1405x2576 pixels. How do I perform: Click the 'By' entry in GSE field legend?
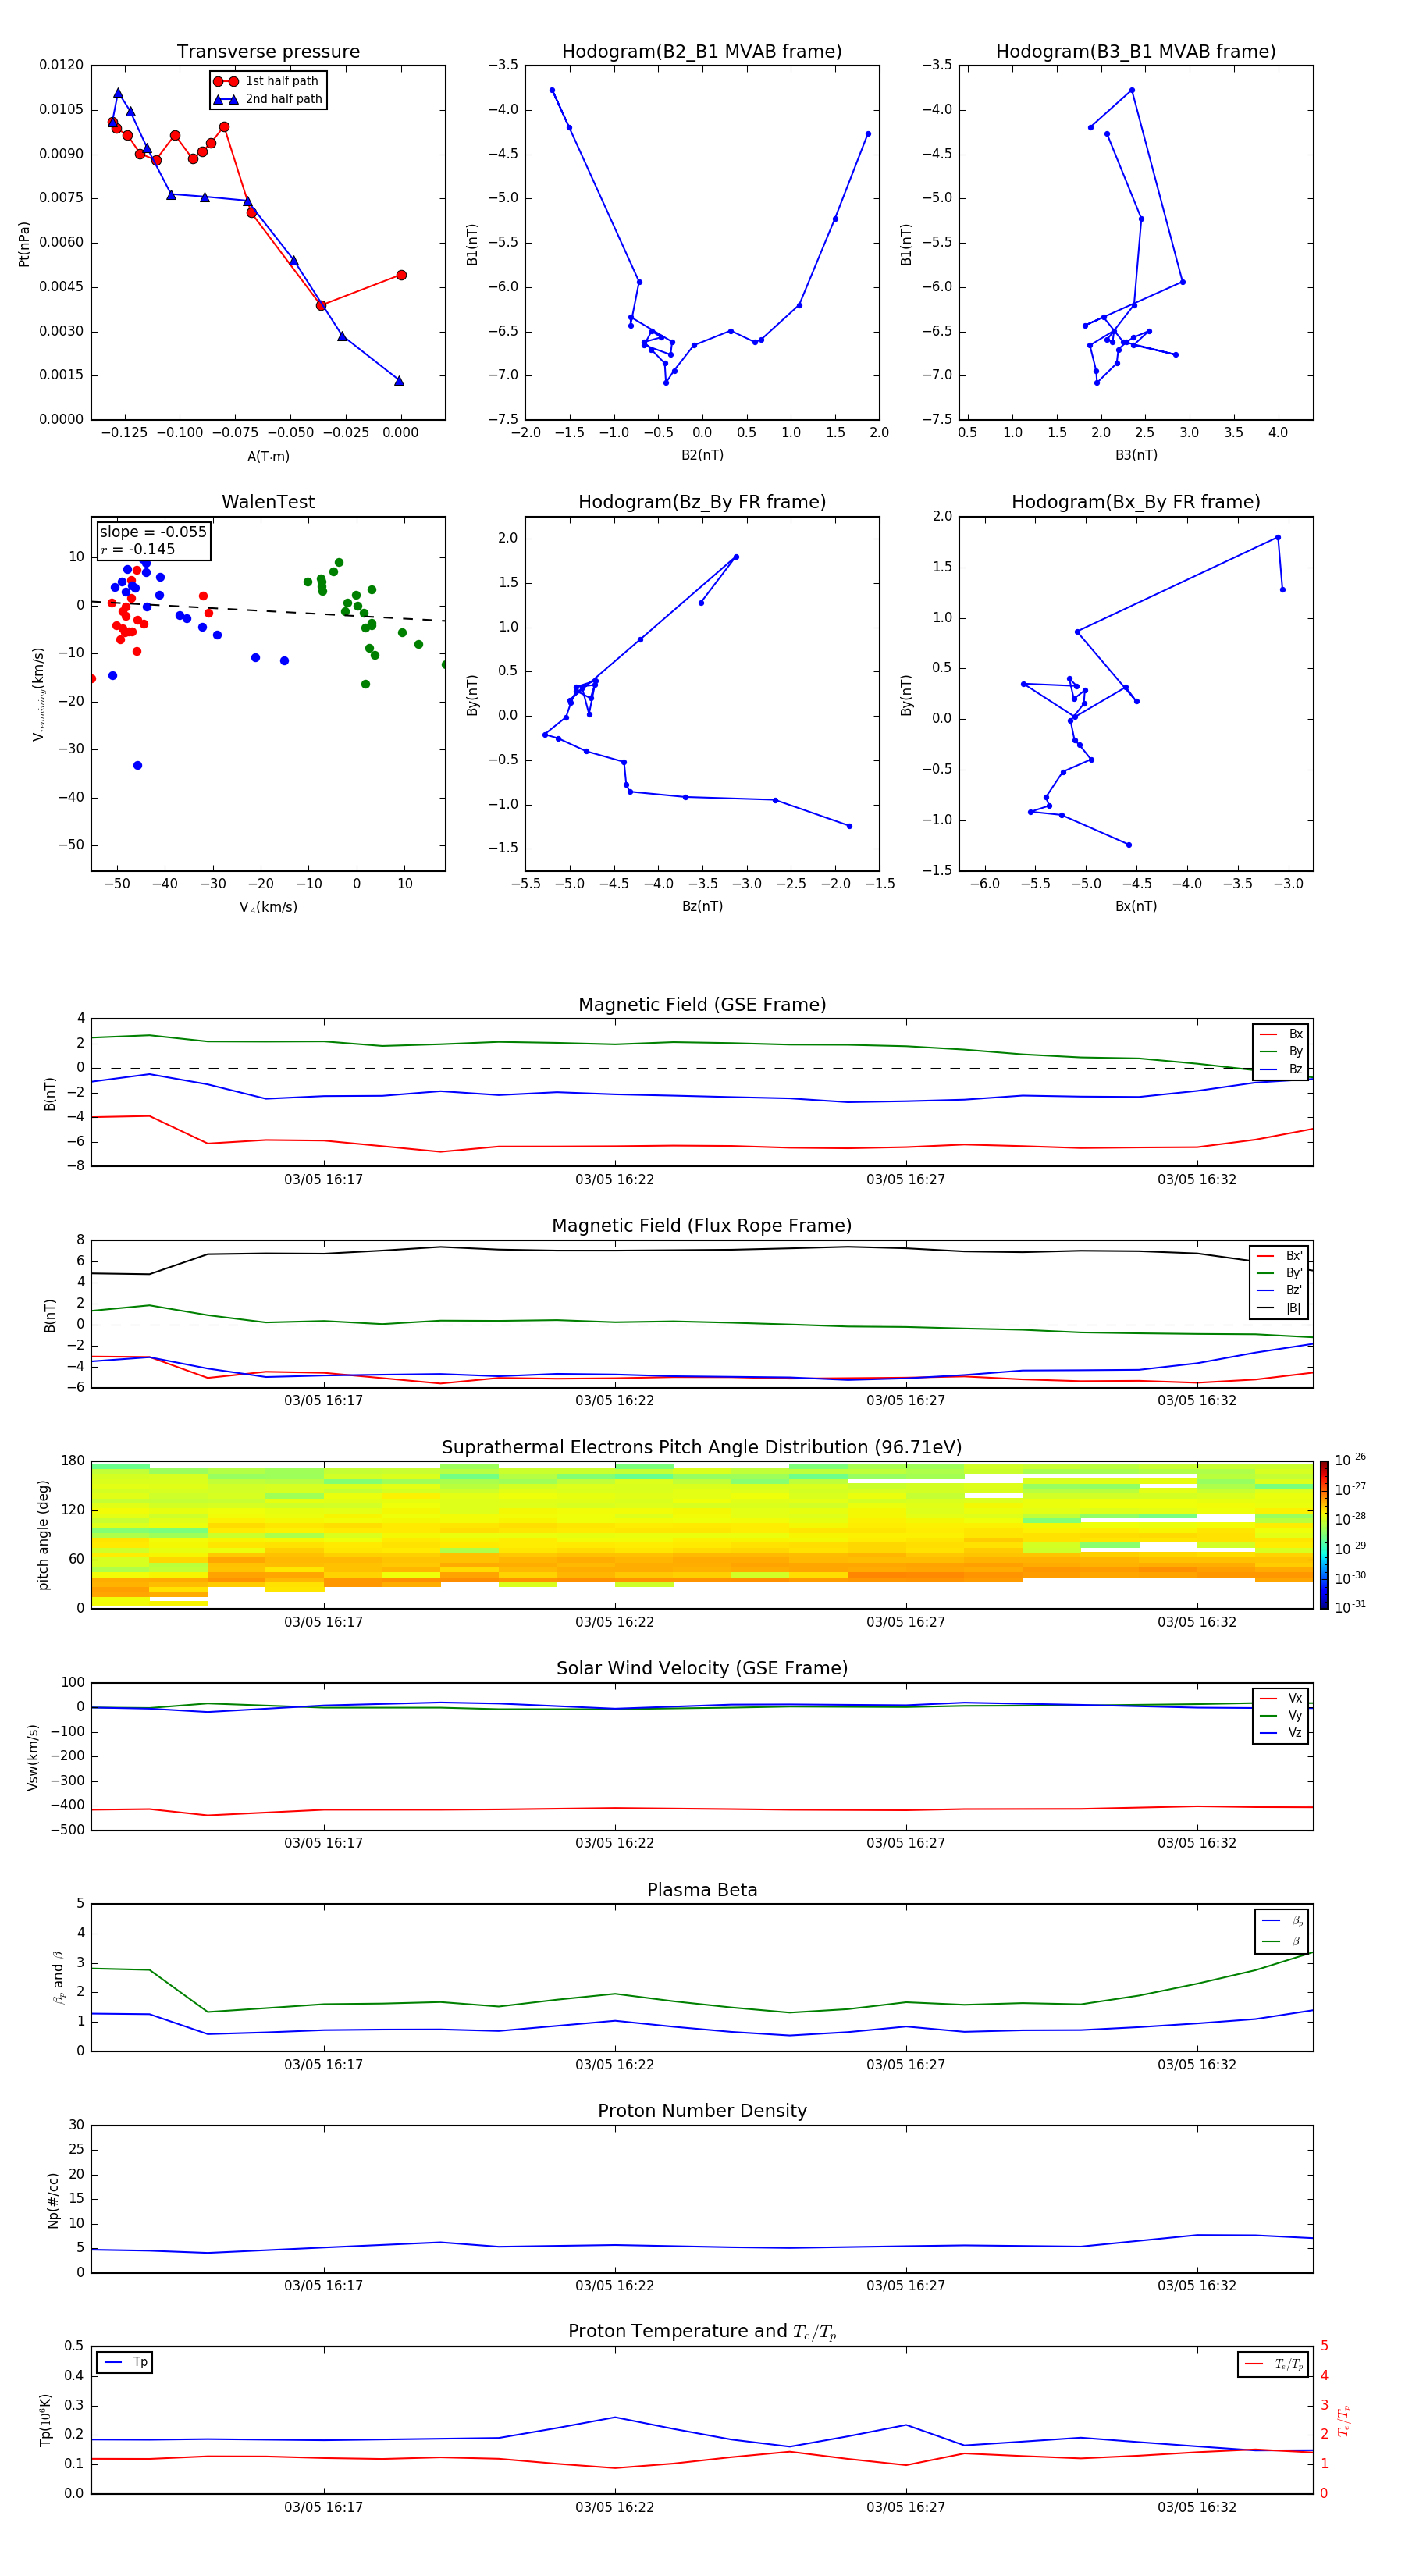click(x=1282, y=1051)
